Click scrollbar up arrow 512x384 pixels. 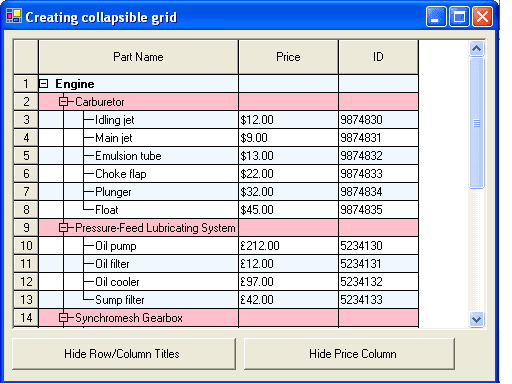(x=476, y=49)
